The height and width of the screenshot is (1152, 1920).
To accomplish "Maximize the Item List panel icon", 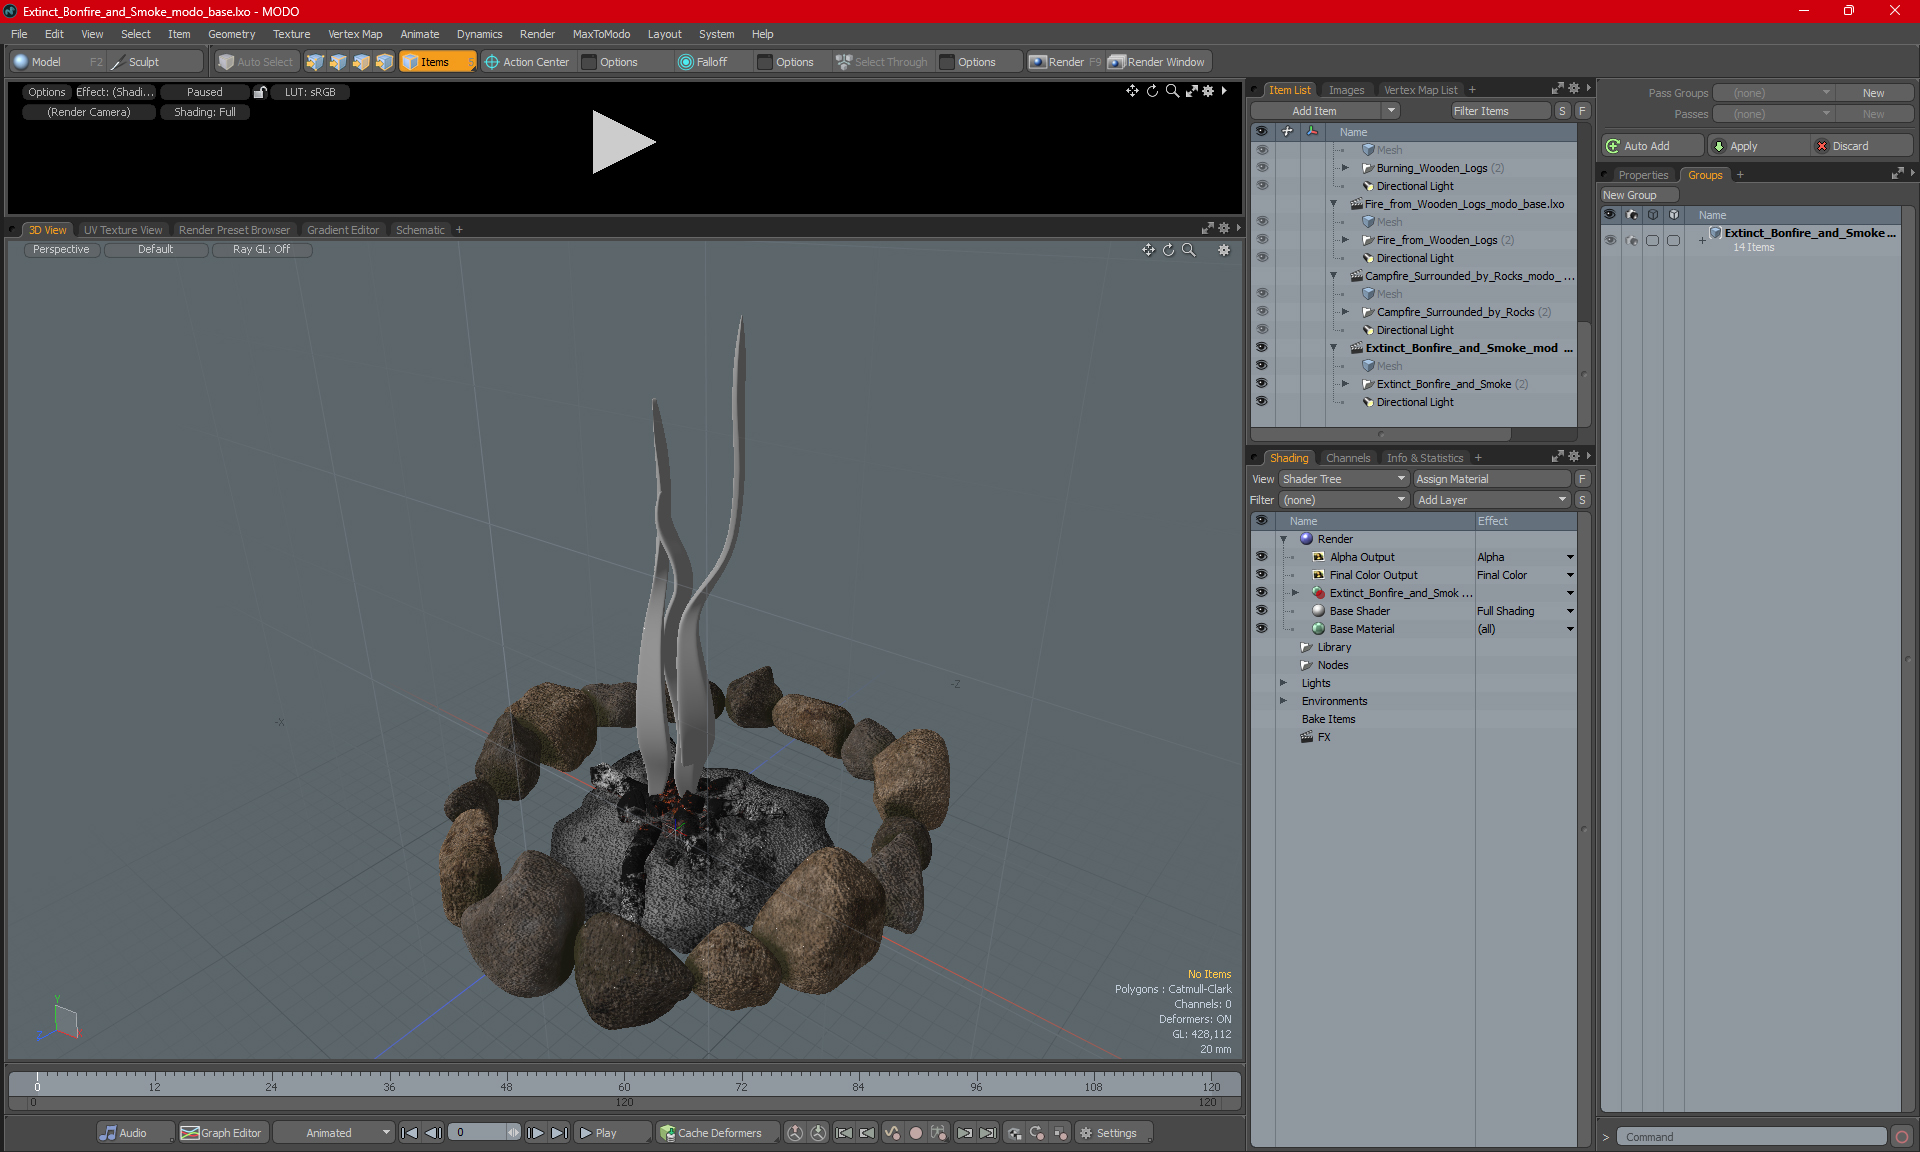I will point(1557,89).
